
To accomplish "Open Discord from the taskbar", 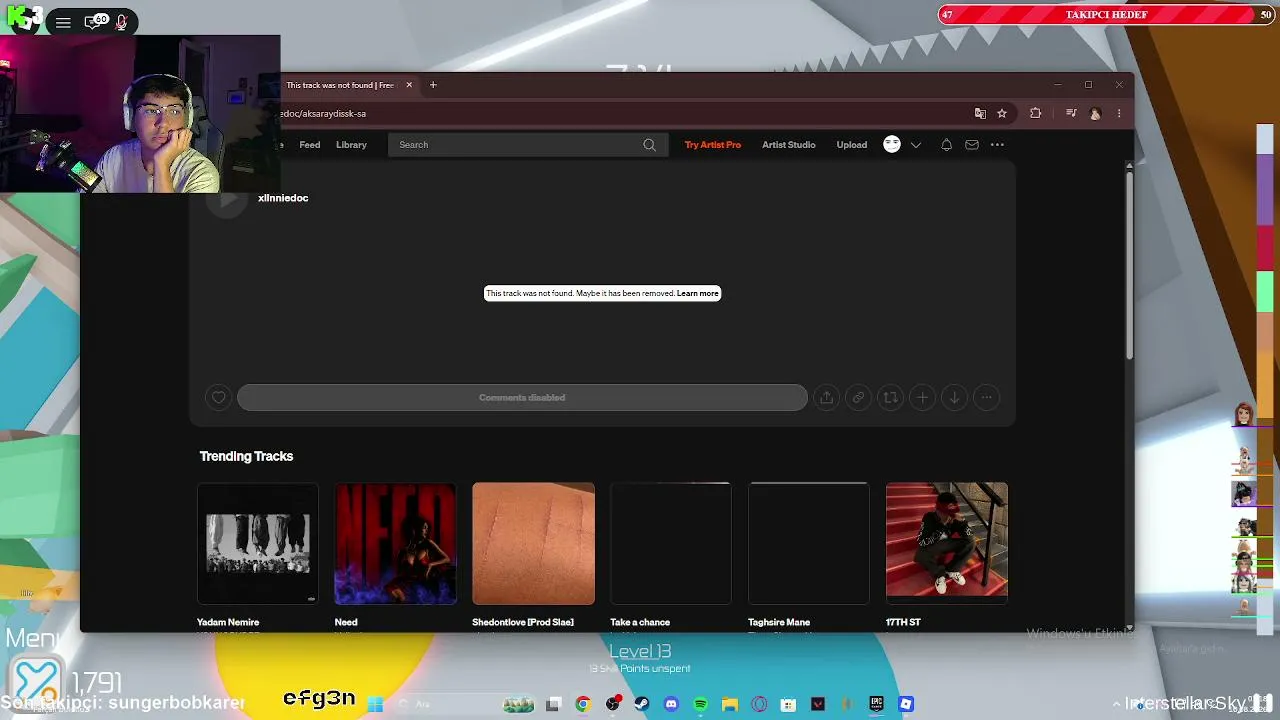I will click(x=671, y=704).
